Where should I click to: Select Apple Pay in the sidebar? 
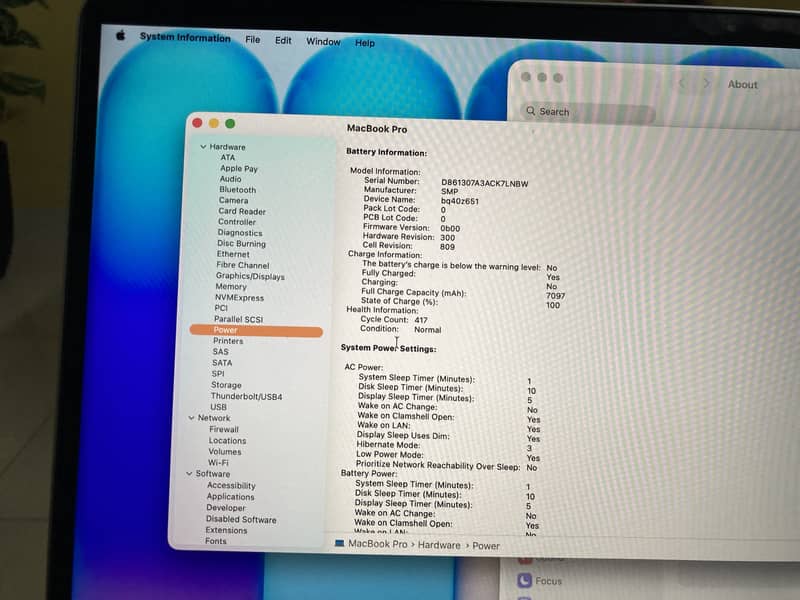point(239,168)
